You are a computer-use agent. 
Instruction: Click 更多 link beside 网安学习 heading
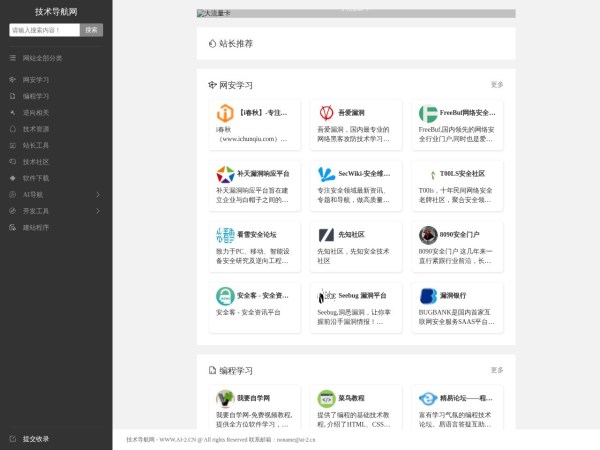tap(497, 85)
